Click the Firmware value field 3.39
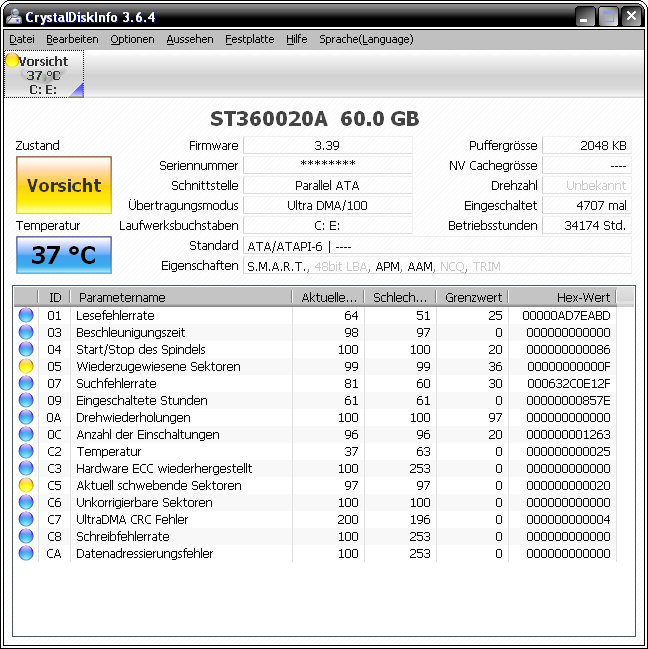The height and width of the screenshot is (649, 648). click(x=327, y=145)
